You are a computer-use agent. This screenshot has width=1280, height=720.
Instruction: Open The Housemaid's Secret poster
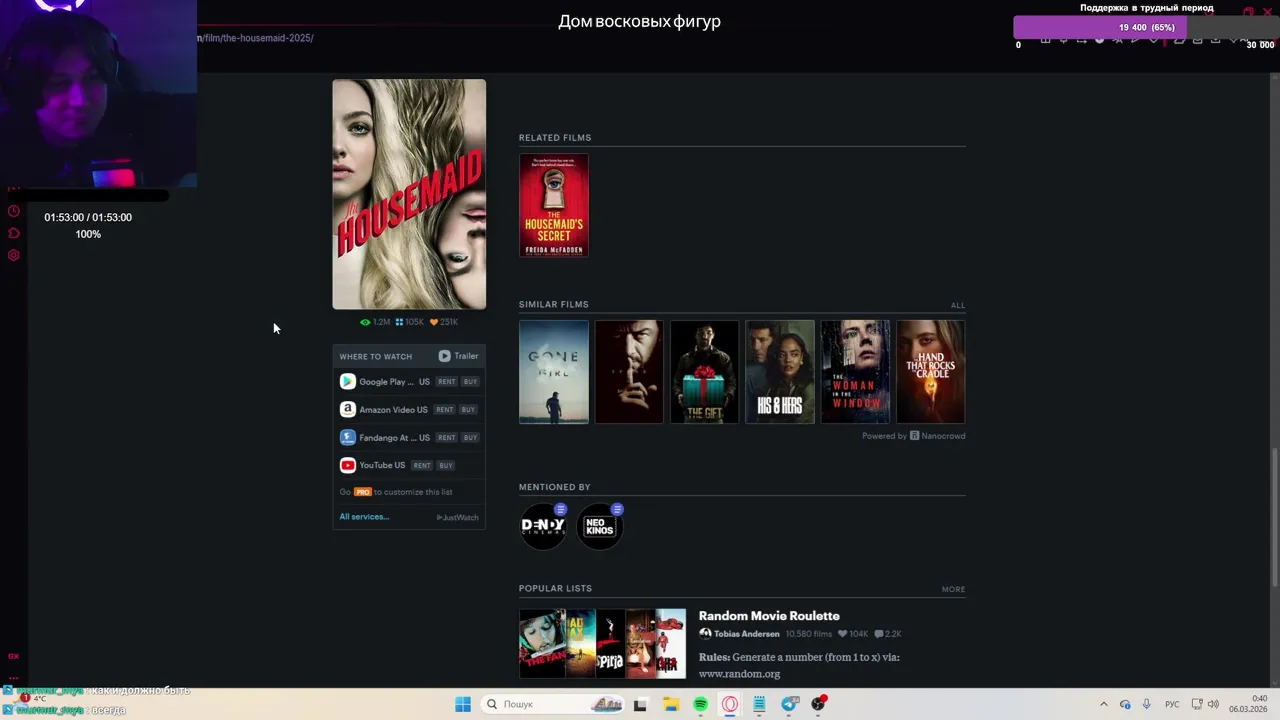point(554,205)
